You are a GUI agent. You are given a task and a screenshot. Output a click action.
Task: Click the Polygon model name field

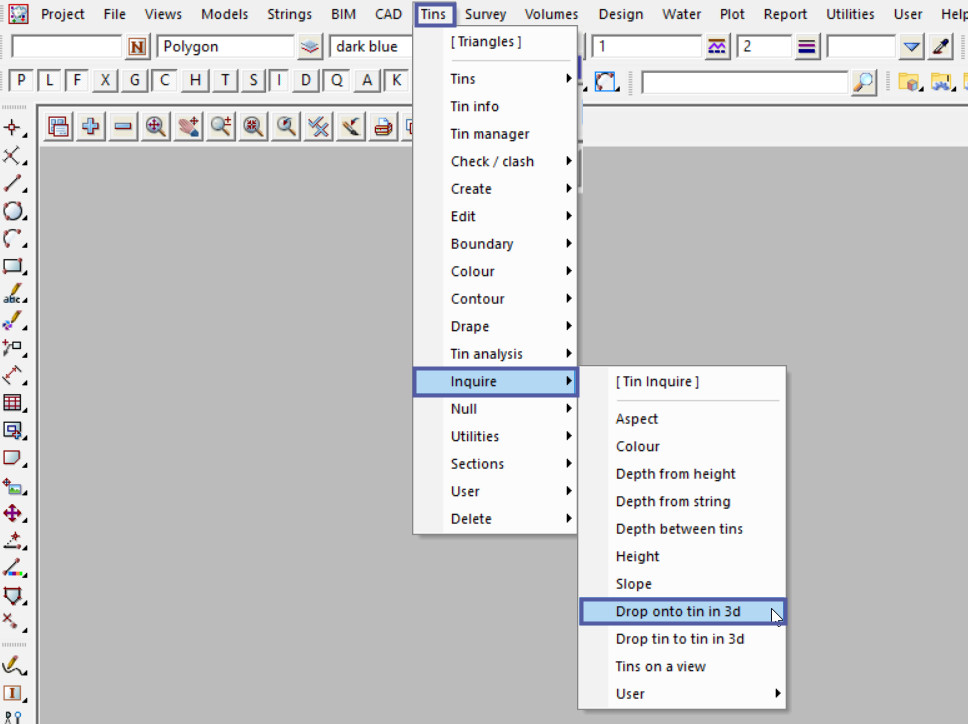pyautogui.click(x=225, y=47)
